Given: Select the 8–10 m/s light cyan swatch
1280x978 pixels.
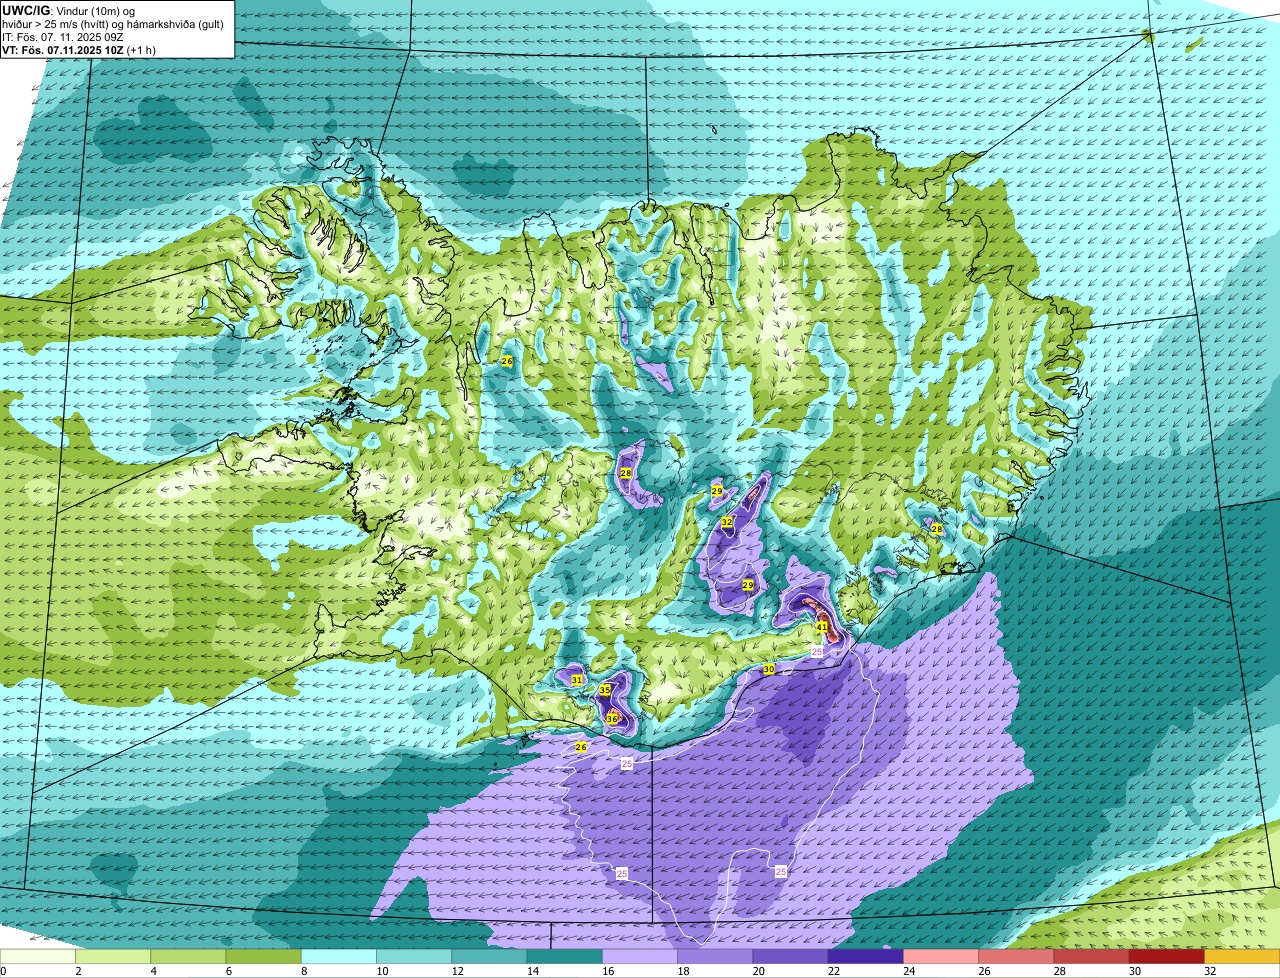Looking at the screenshot, I should coord(339,957).
